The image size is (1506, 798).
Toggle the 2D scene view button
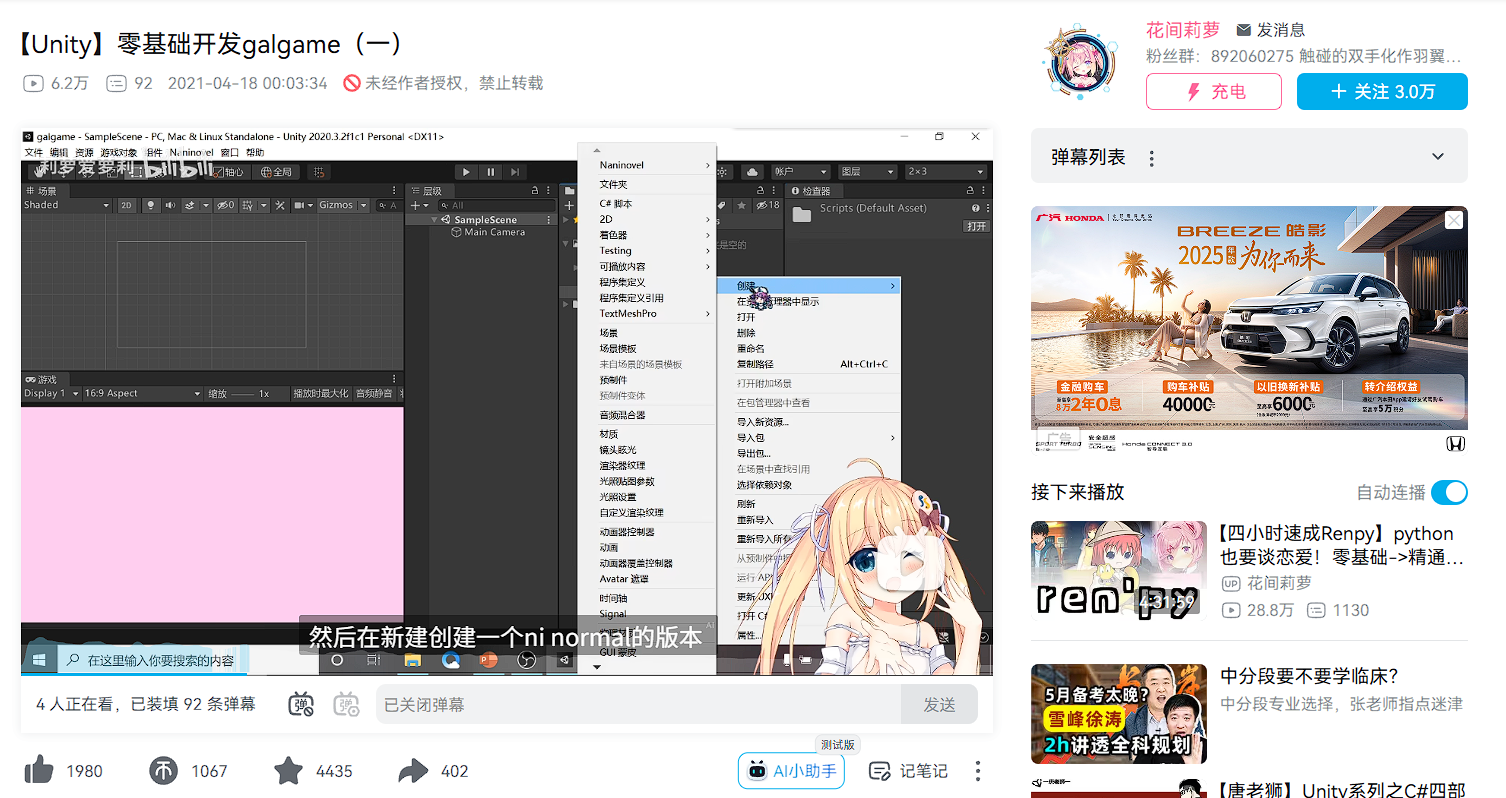[x=127, y=205]
